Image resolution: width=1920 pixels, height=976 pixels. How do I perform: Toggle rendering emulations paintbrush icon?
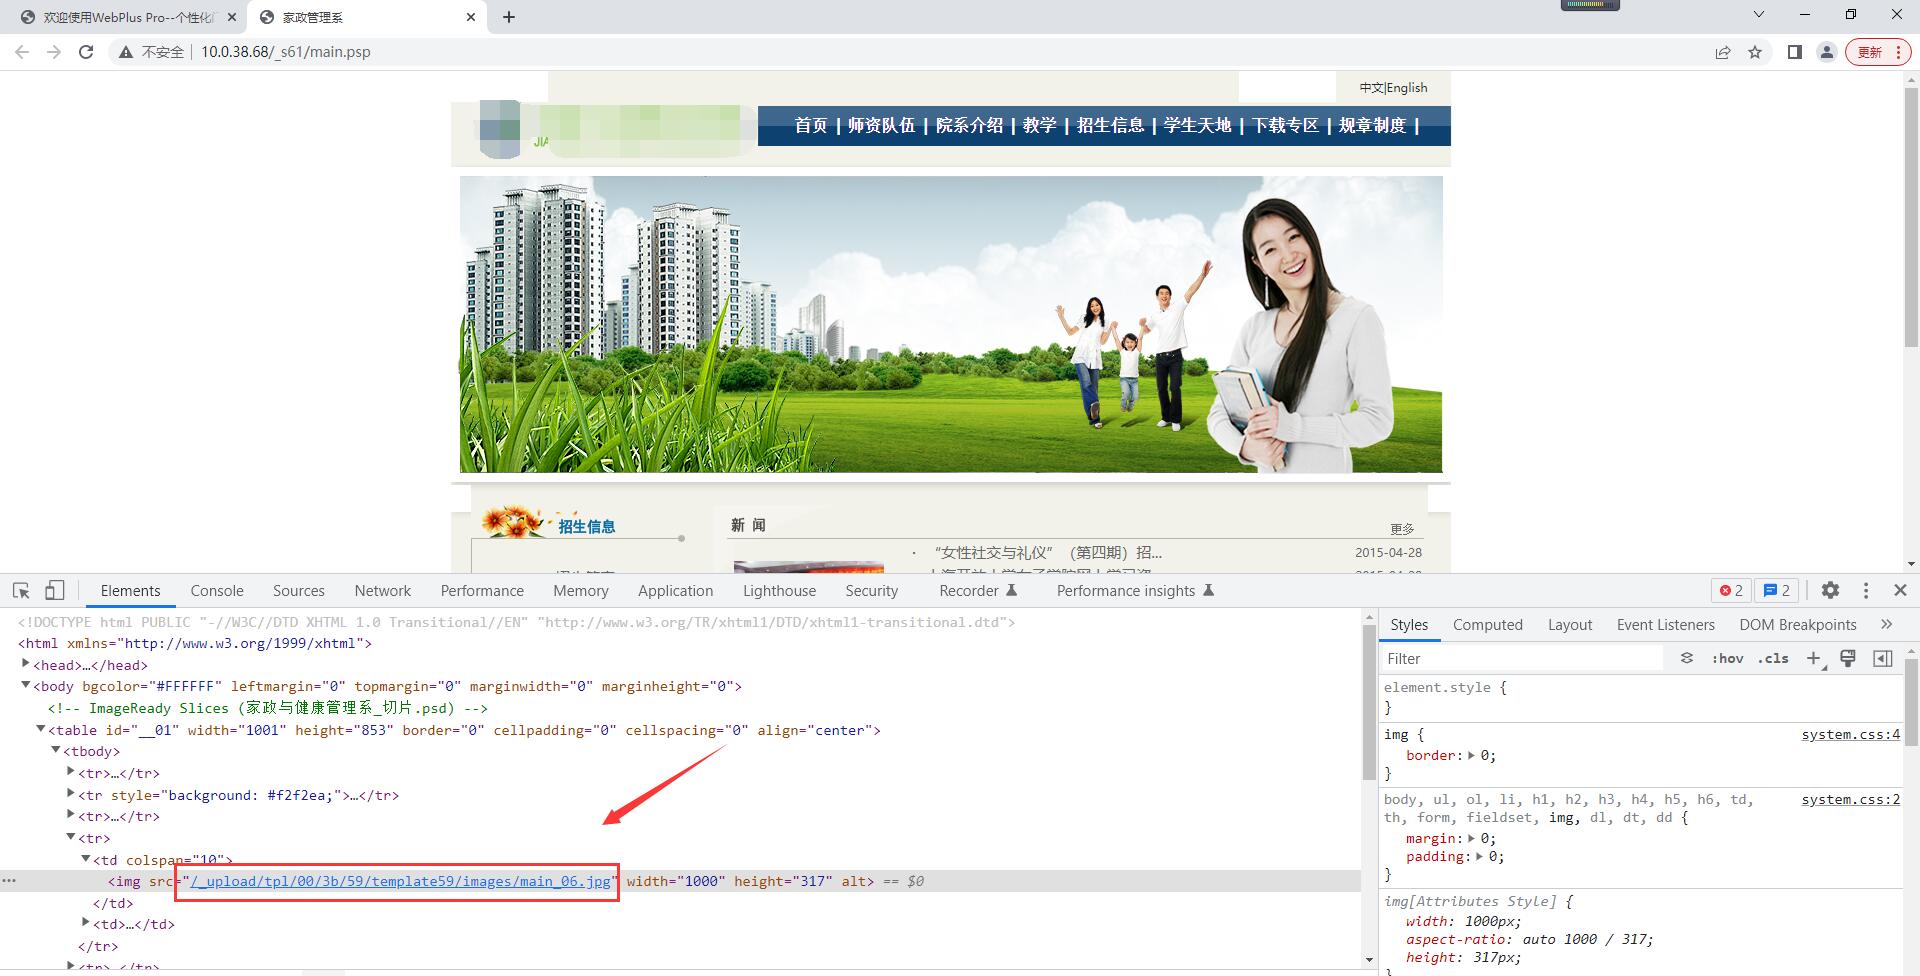point(1848,658)
